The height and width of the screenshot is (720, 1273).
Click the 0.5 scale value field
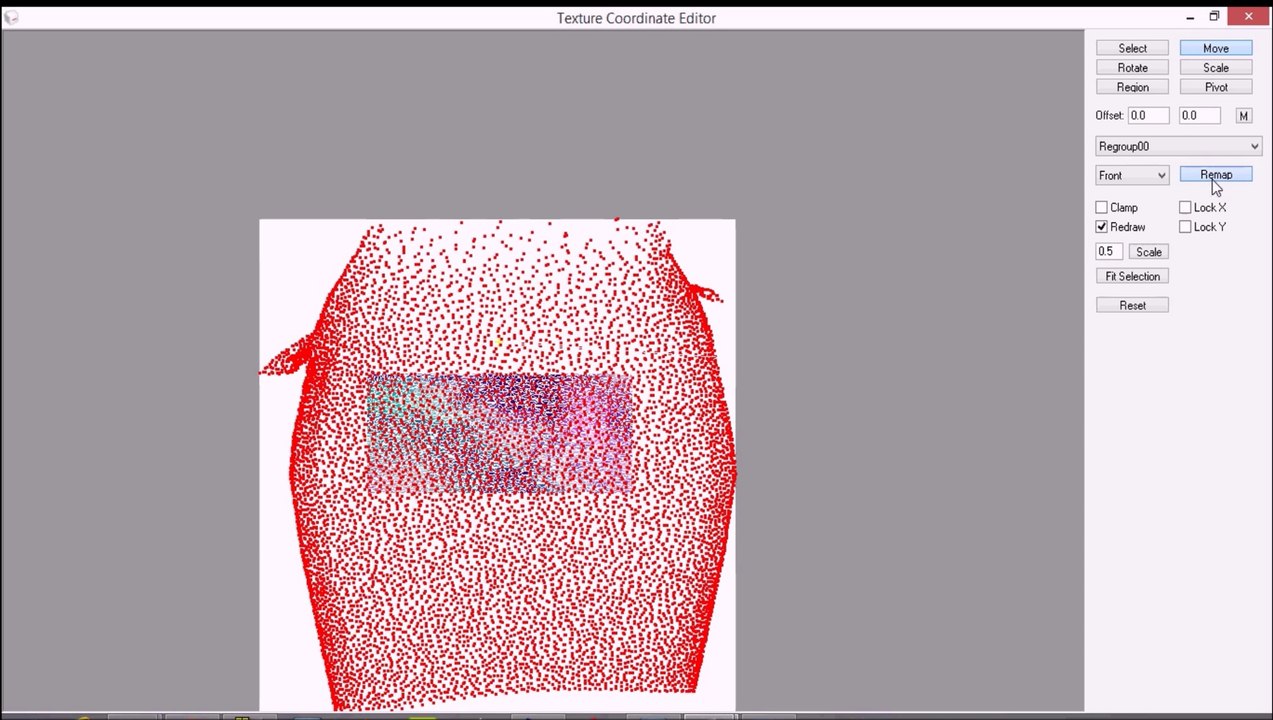coord(1107,252)
